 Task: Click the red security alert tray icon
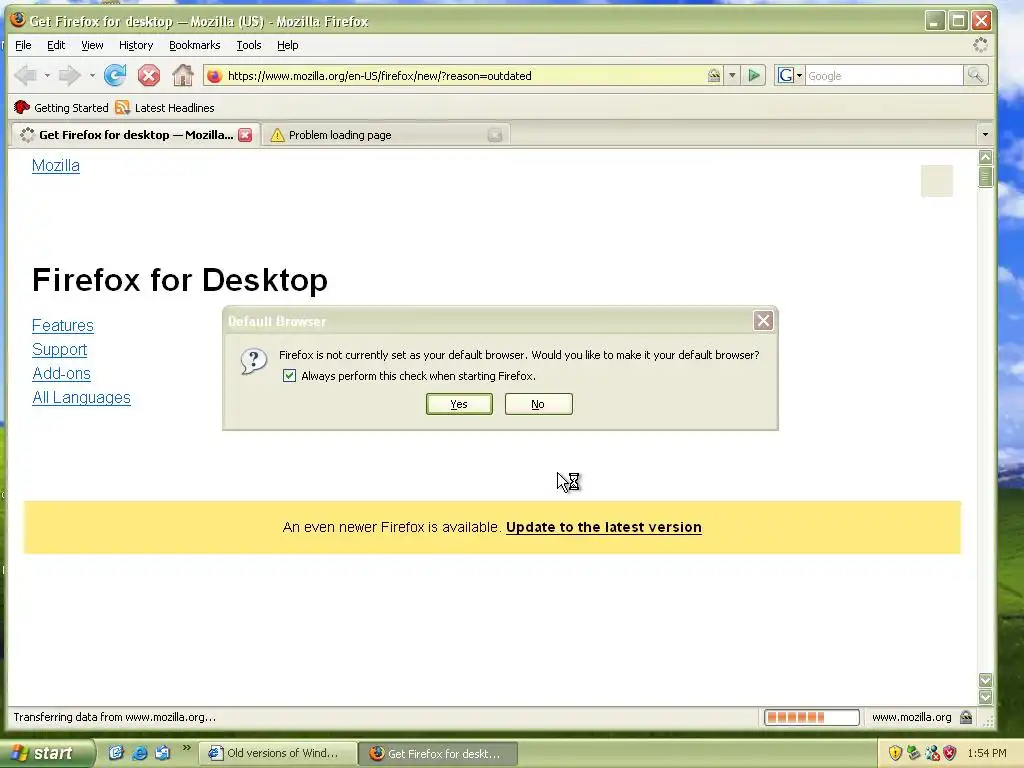(x=950, y=753)
